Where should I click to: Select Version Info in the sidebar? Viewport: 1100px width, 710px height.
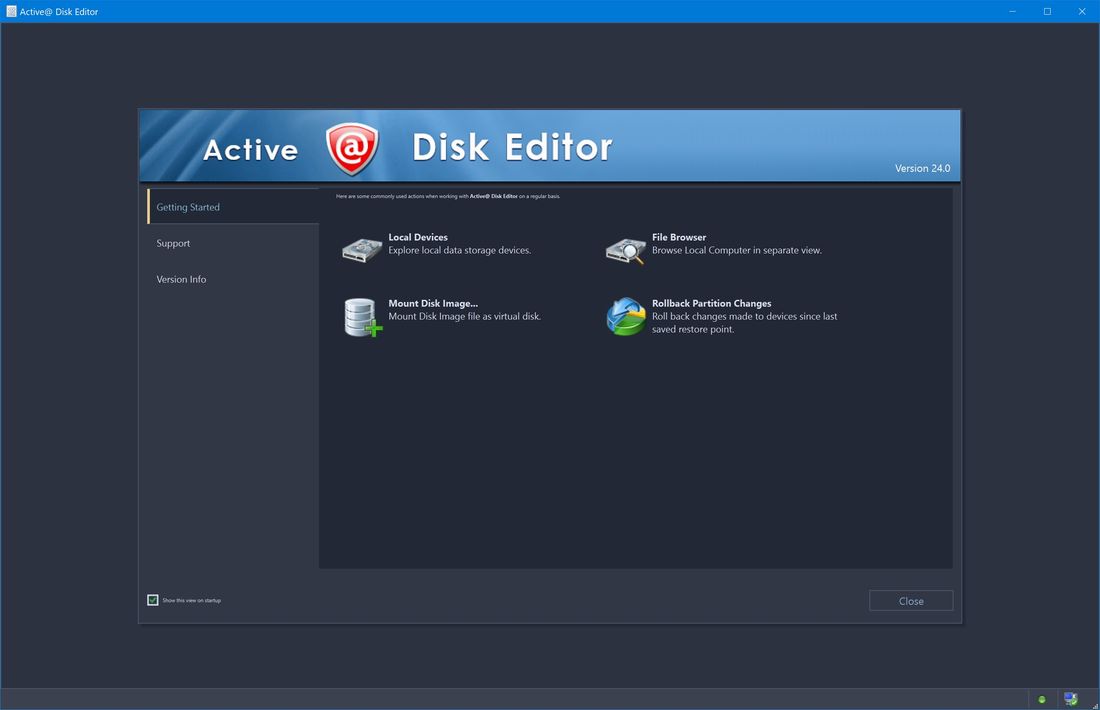coord(181,279)
